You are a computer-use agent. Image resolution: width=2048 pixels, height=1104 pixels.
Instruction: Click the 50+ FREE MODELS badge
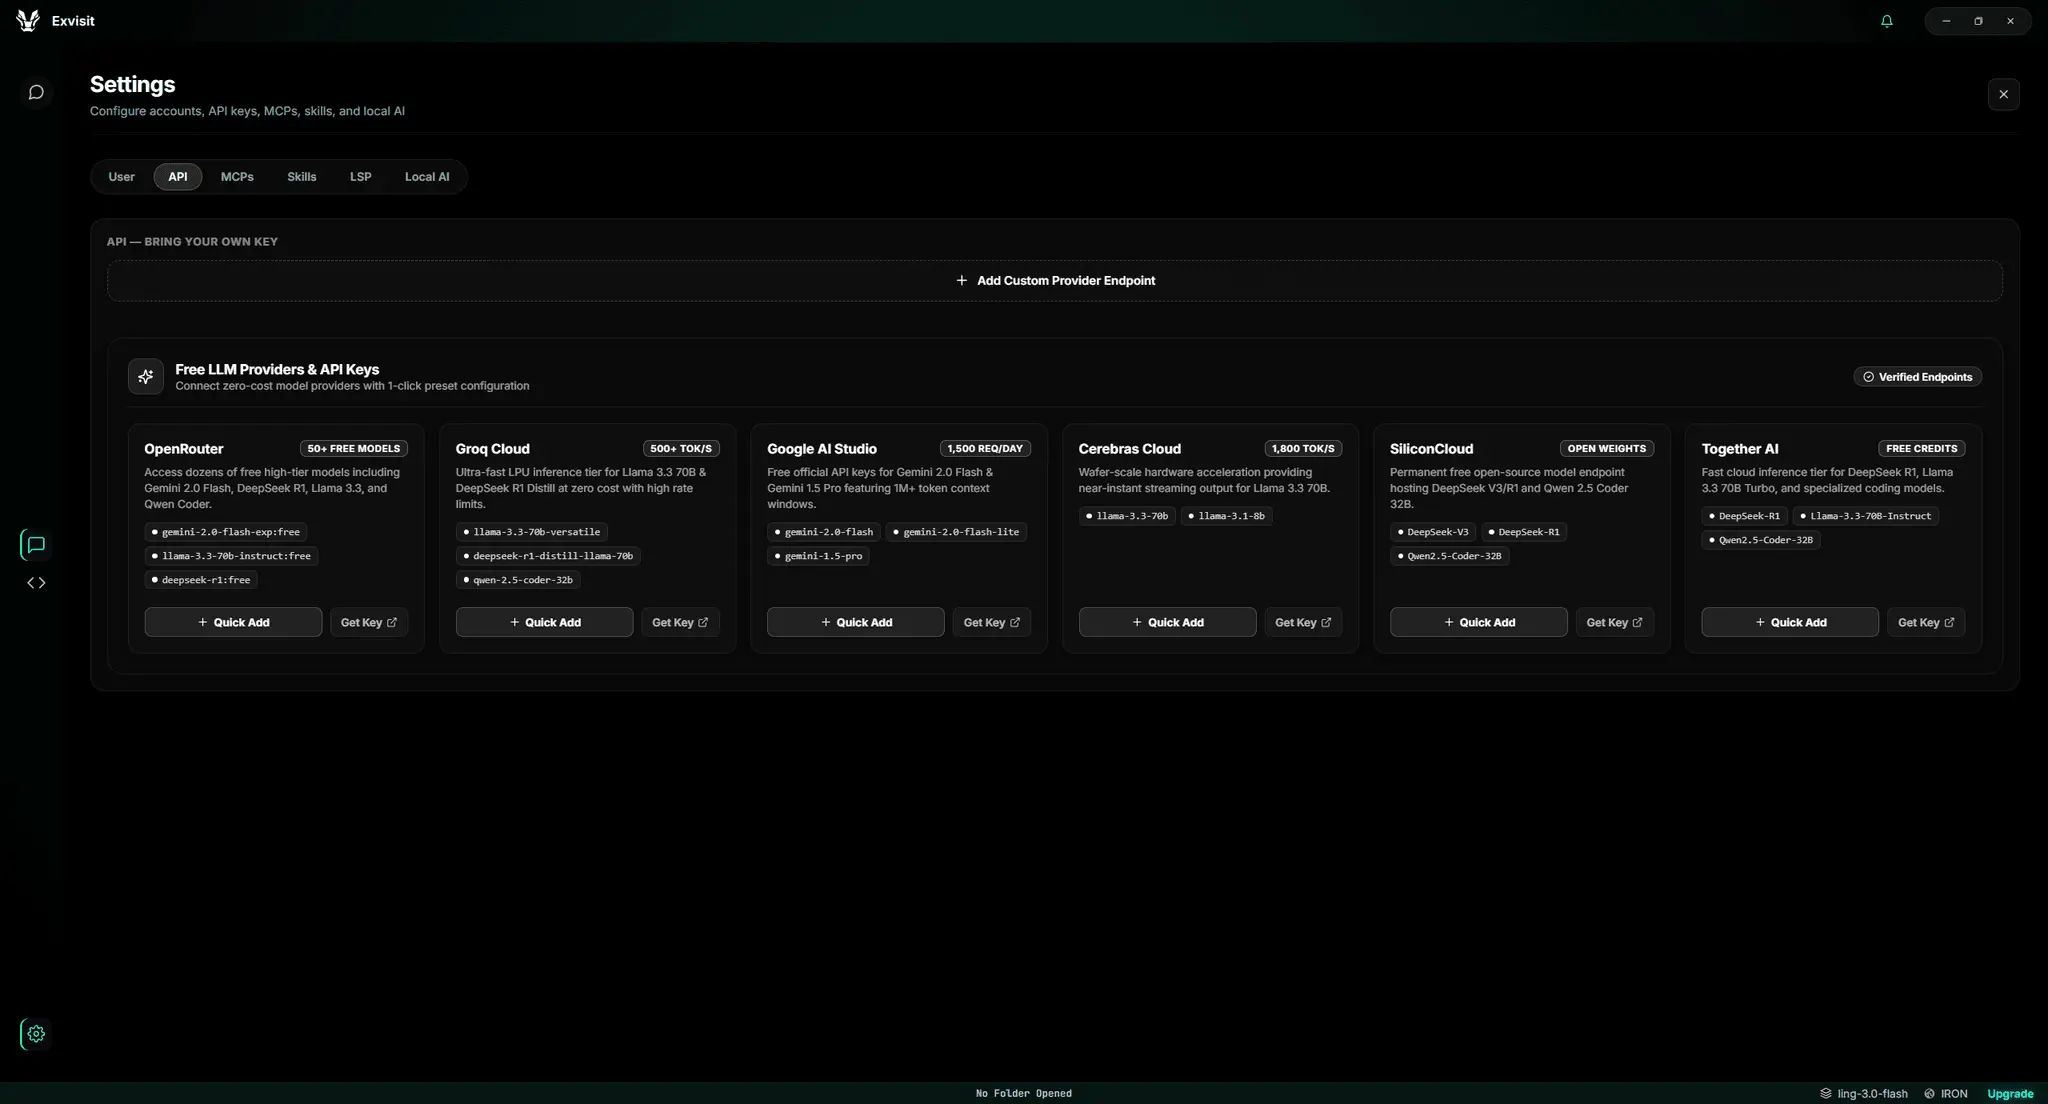354,449
